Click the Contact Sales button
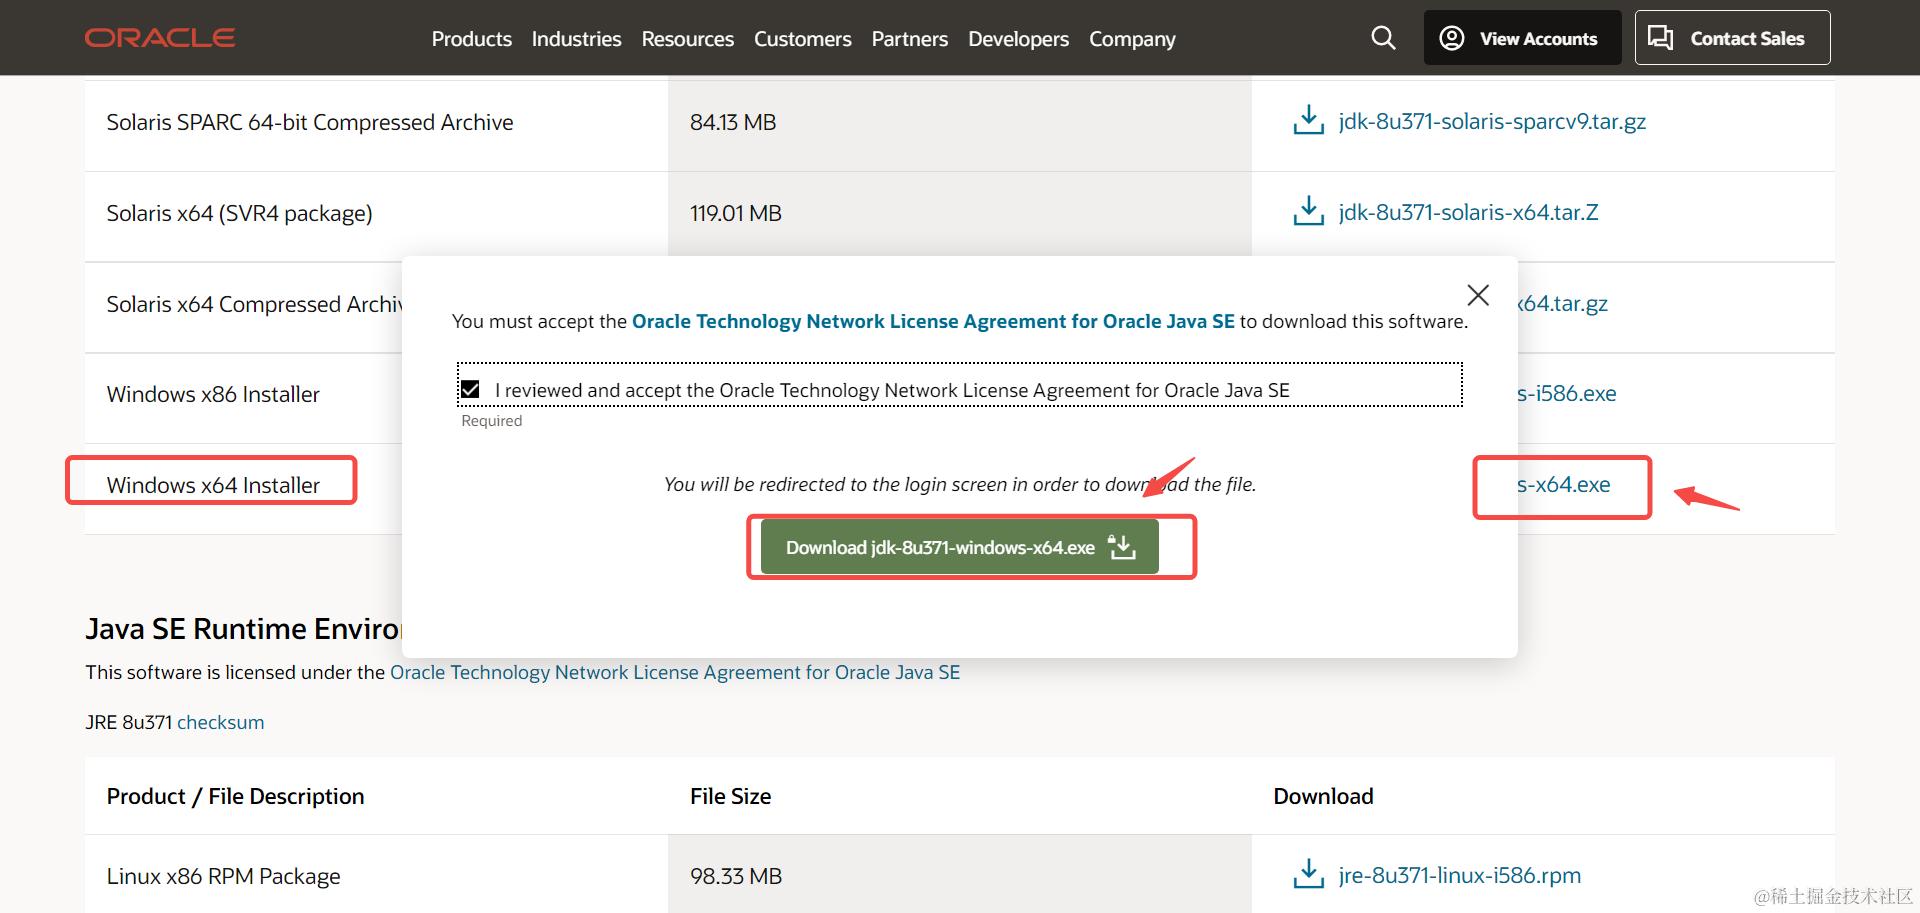Viewport: 1920px width, 913px height. click(x=1732, y=38)
